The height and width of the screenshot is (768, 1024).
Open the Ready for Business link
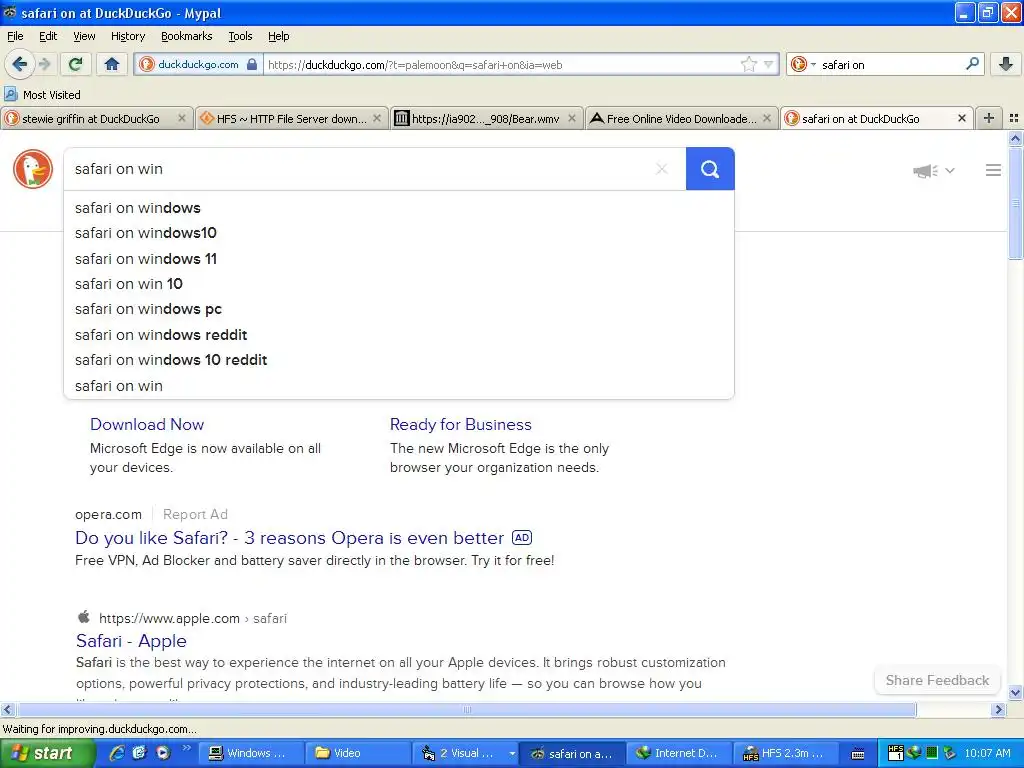[x=460, y=424]
